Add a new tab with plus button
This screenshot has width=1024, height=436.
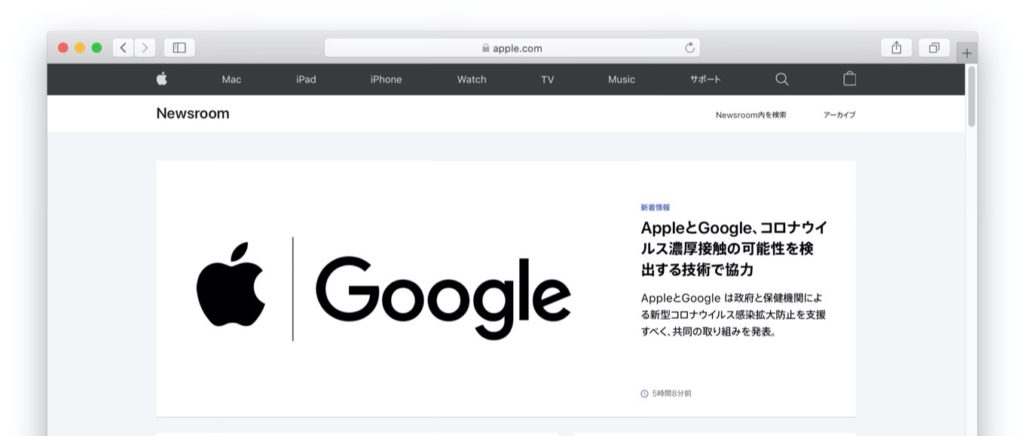coord(966,53)
